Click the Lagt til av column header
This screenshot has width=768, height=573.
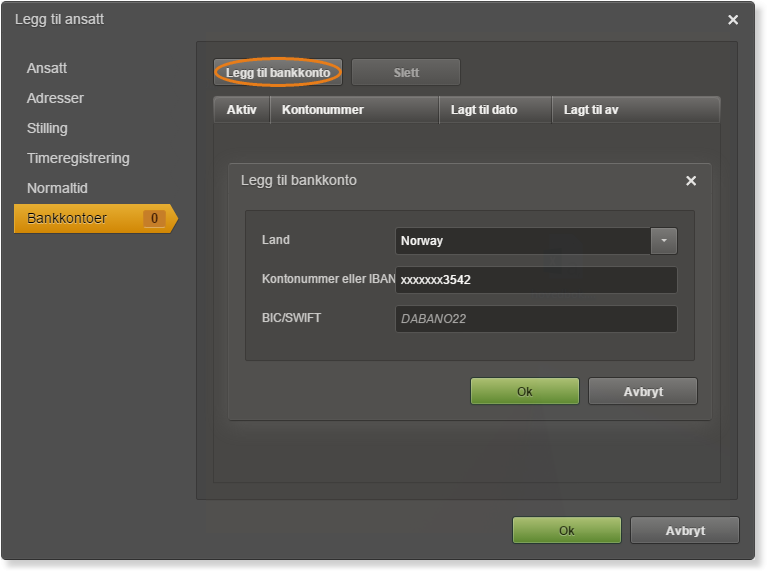pyautogui.click(x=636, y=110)
